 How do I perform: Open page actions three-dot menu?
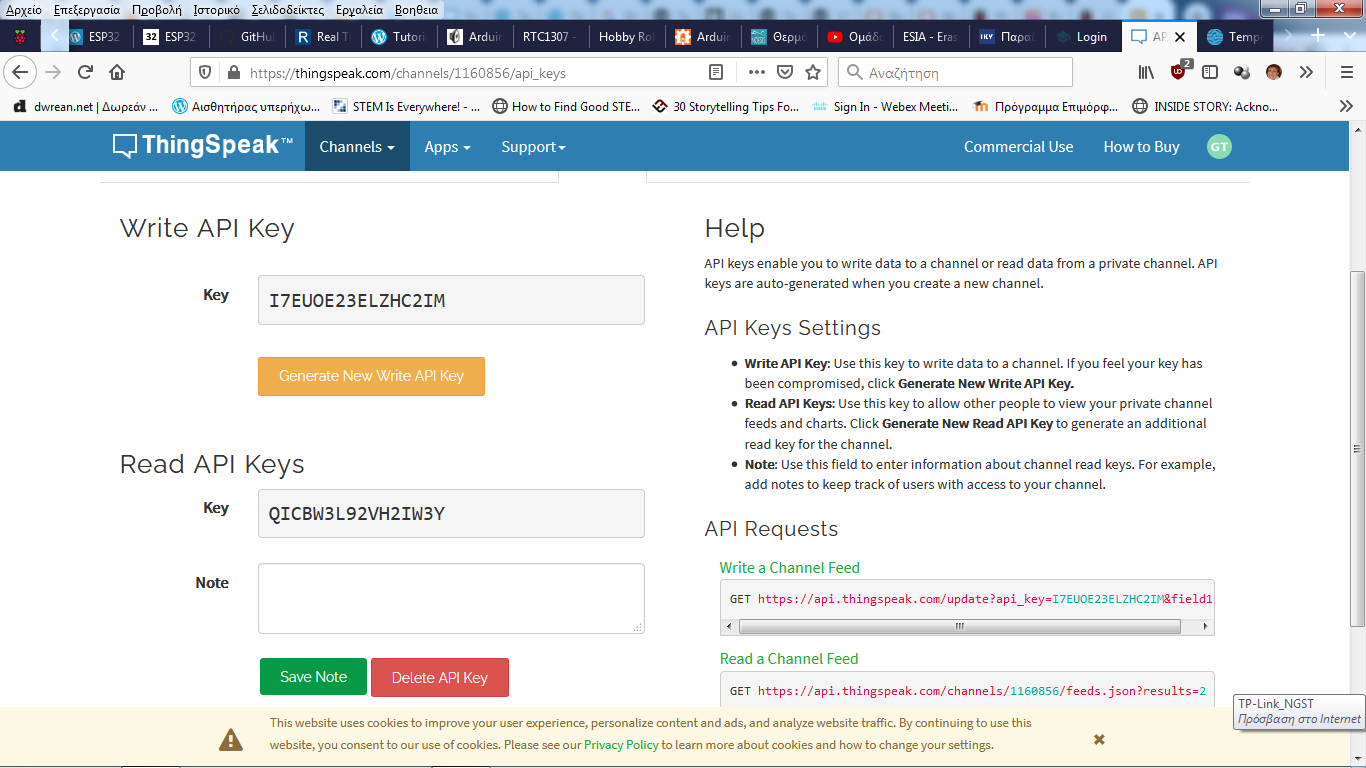point(757,72)
